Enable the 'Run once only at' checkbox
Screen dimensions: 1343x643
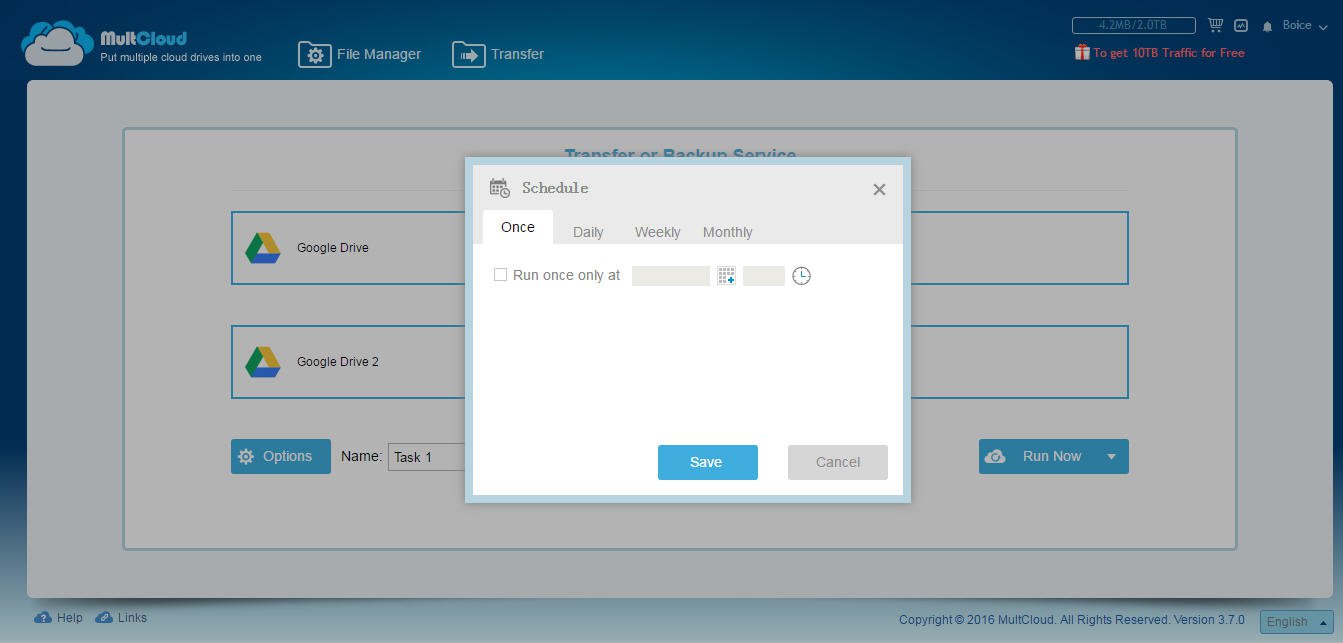pyautogui.click(x=500, y=274)
